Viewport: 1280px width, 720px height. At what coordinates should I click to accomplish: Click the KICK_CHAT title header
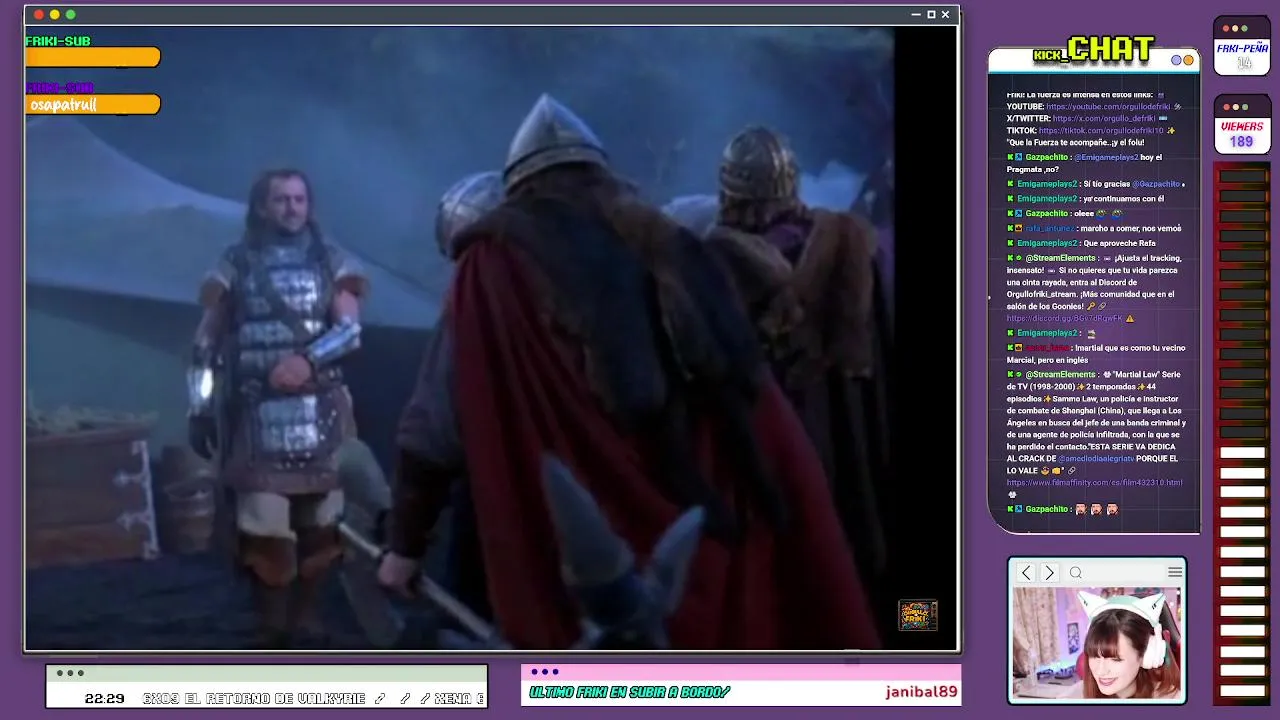pyautogui.click(x=1093, y=49)
